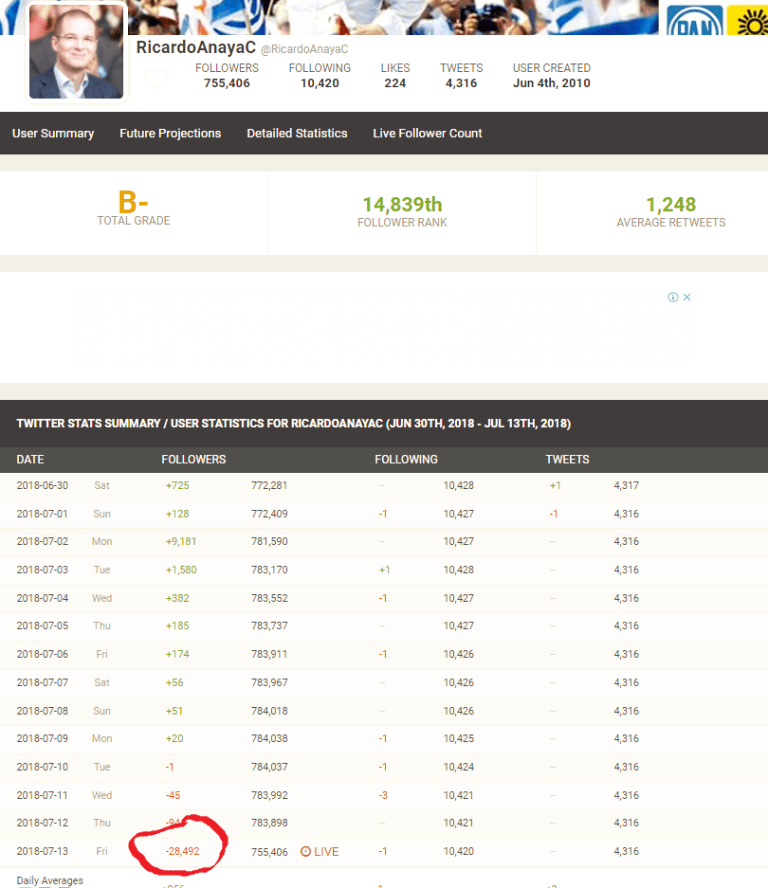The image size is (768, 888).
Task: Click the 1,248 average retweets figure
Action: pos(670,204)
